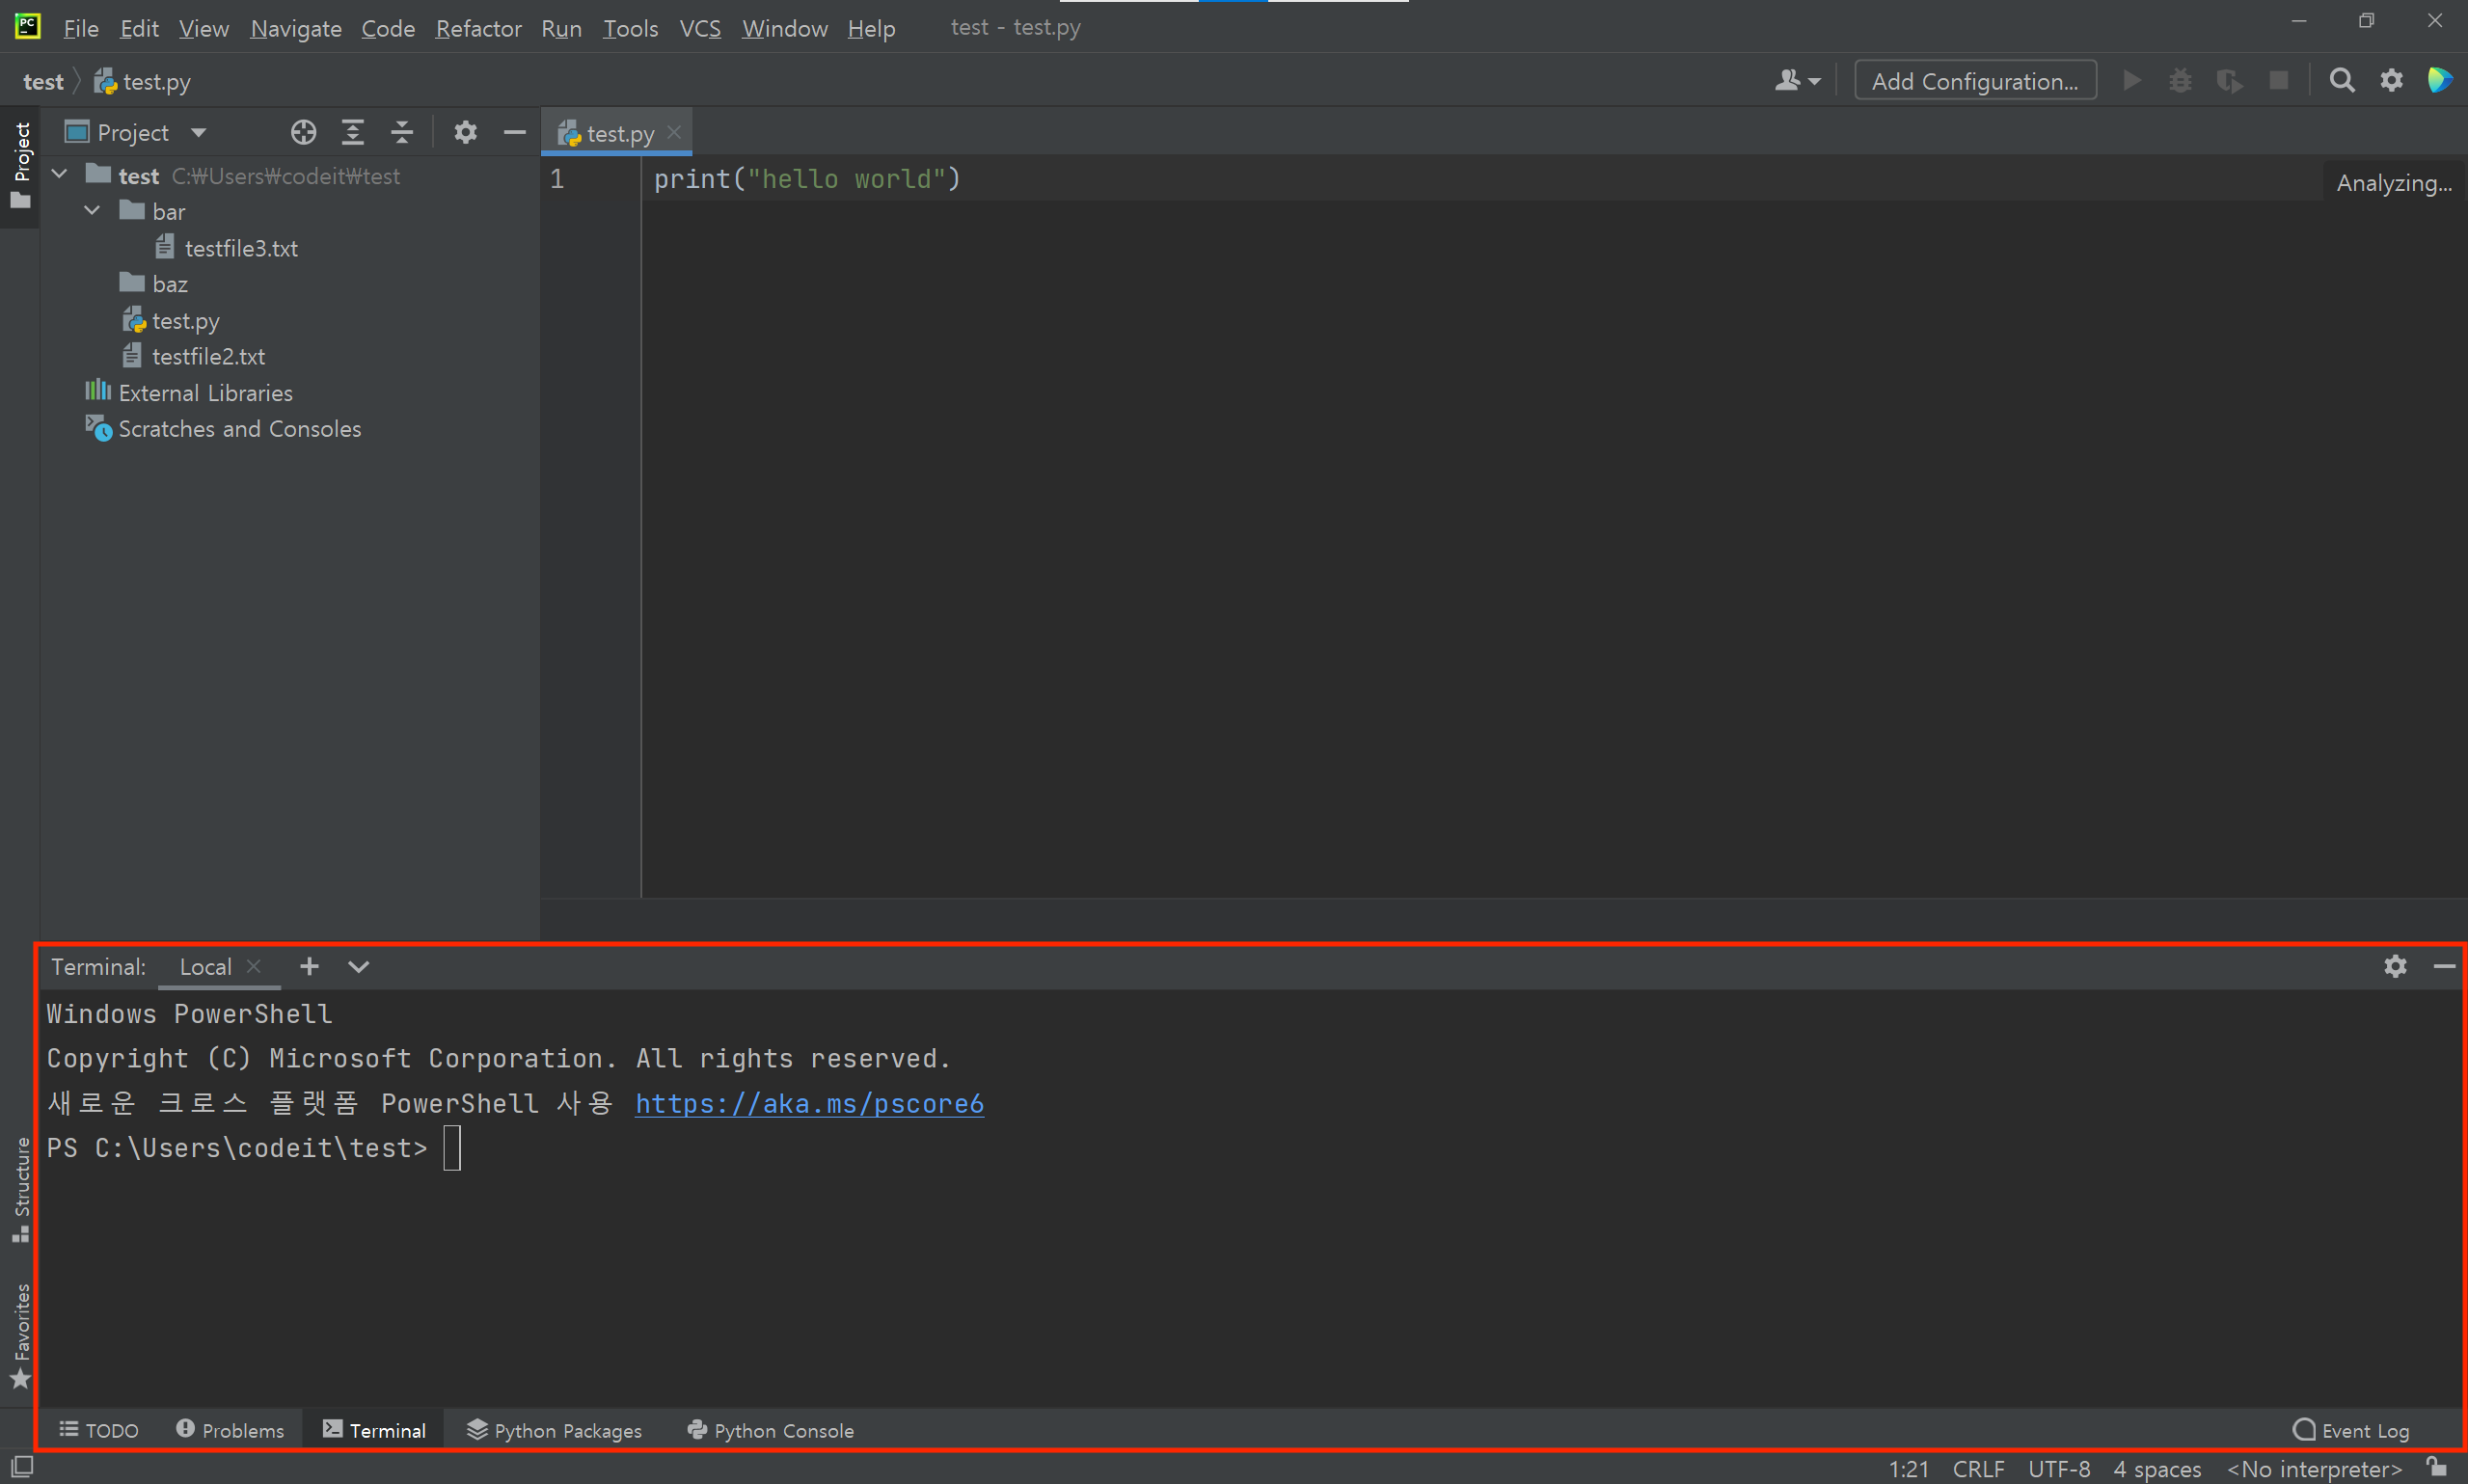Open the Project view dropdown arrow
This screenshot has width=2468, height=1484.
[x=198, y=133]
